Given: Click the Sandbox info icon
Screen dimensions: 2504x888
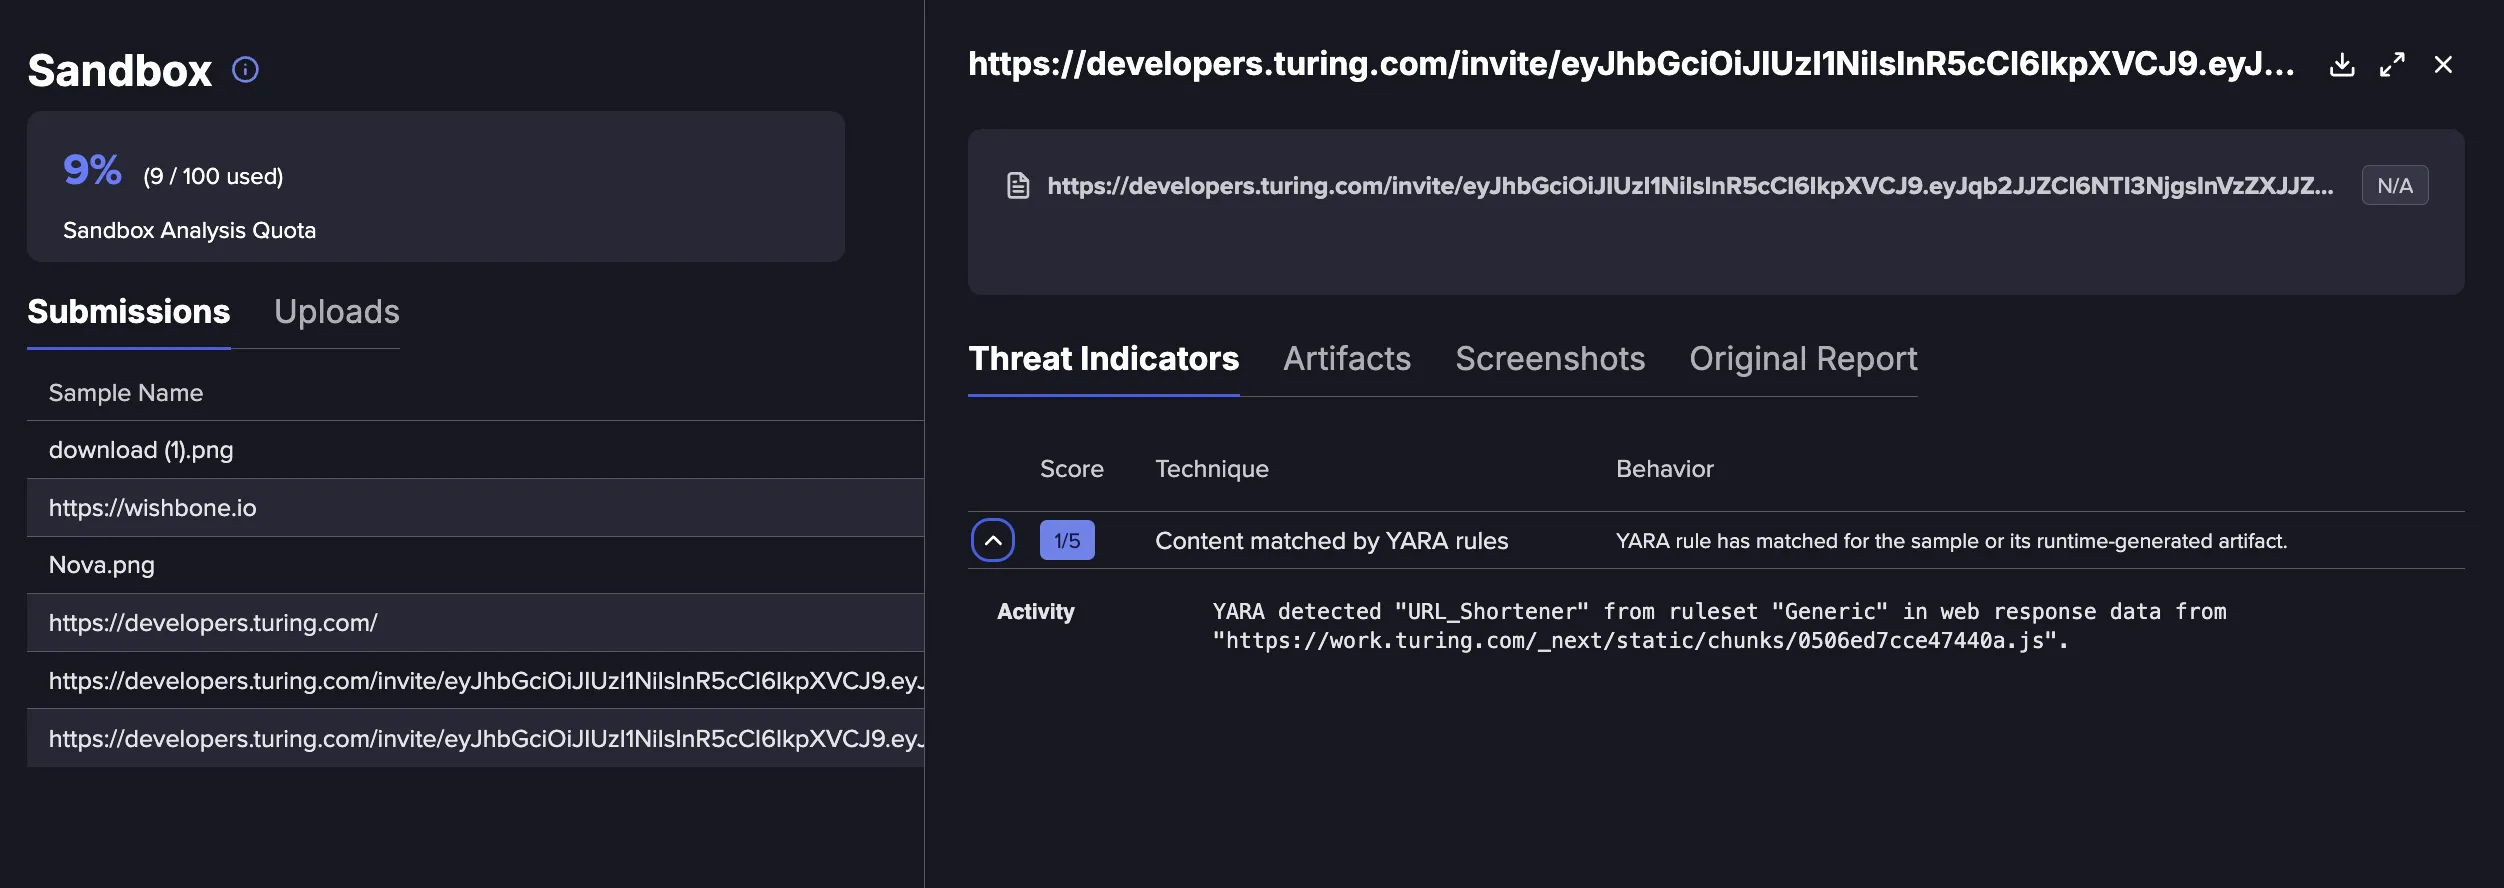Looking at the screenshot, I should tap(245, 69).
